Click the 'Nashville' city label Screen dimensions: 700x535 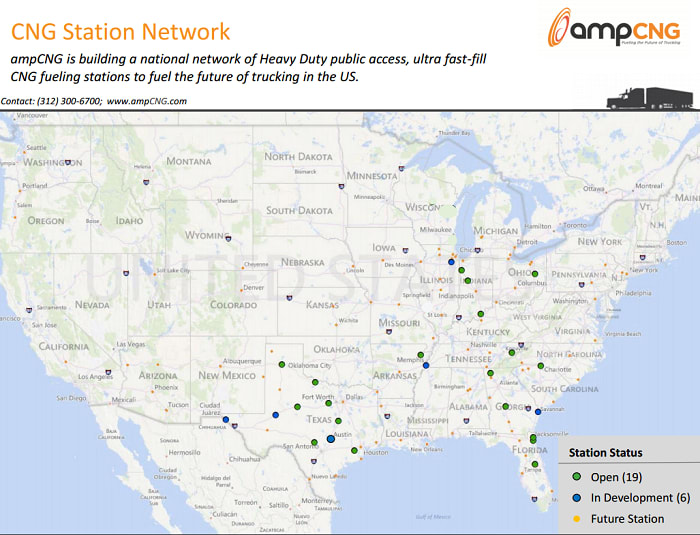coord(483,345)
